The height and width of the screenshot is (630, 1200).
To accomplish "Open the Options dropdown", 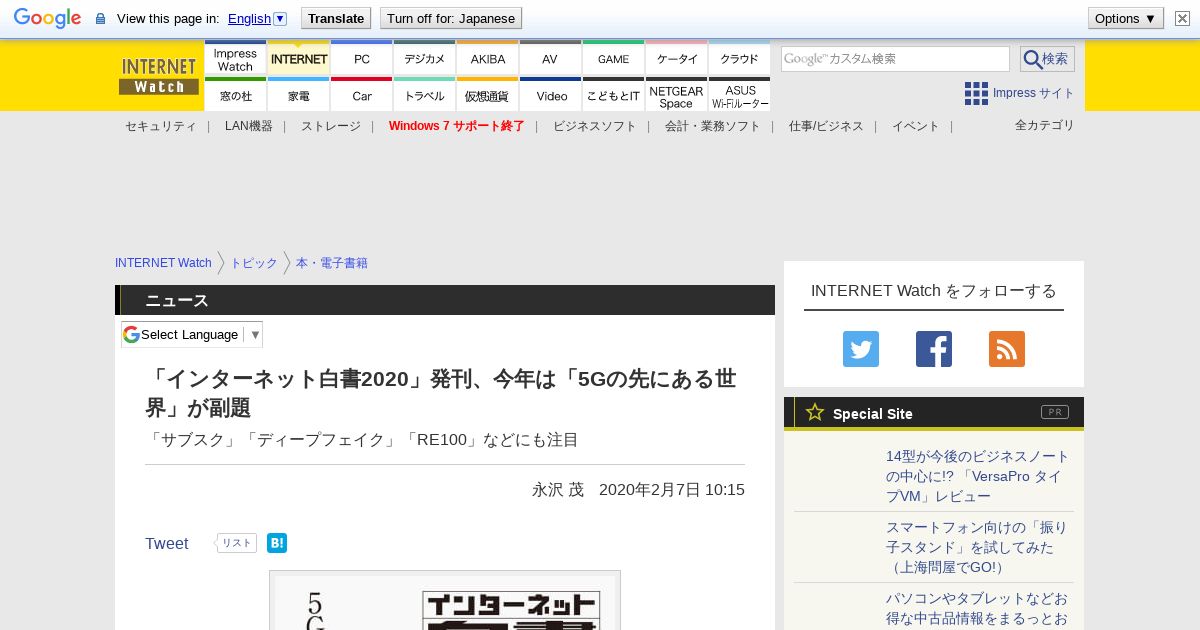I will point(1126,18).
